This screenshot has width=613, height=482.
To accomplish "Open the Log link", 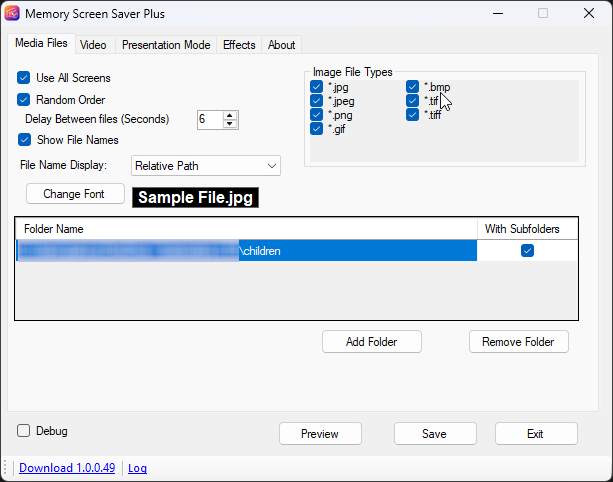I will [138, 468].
